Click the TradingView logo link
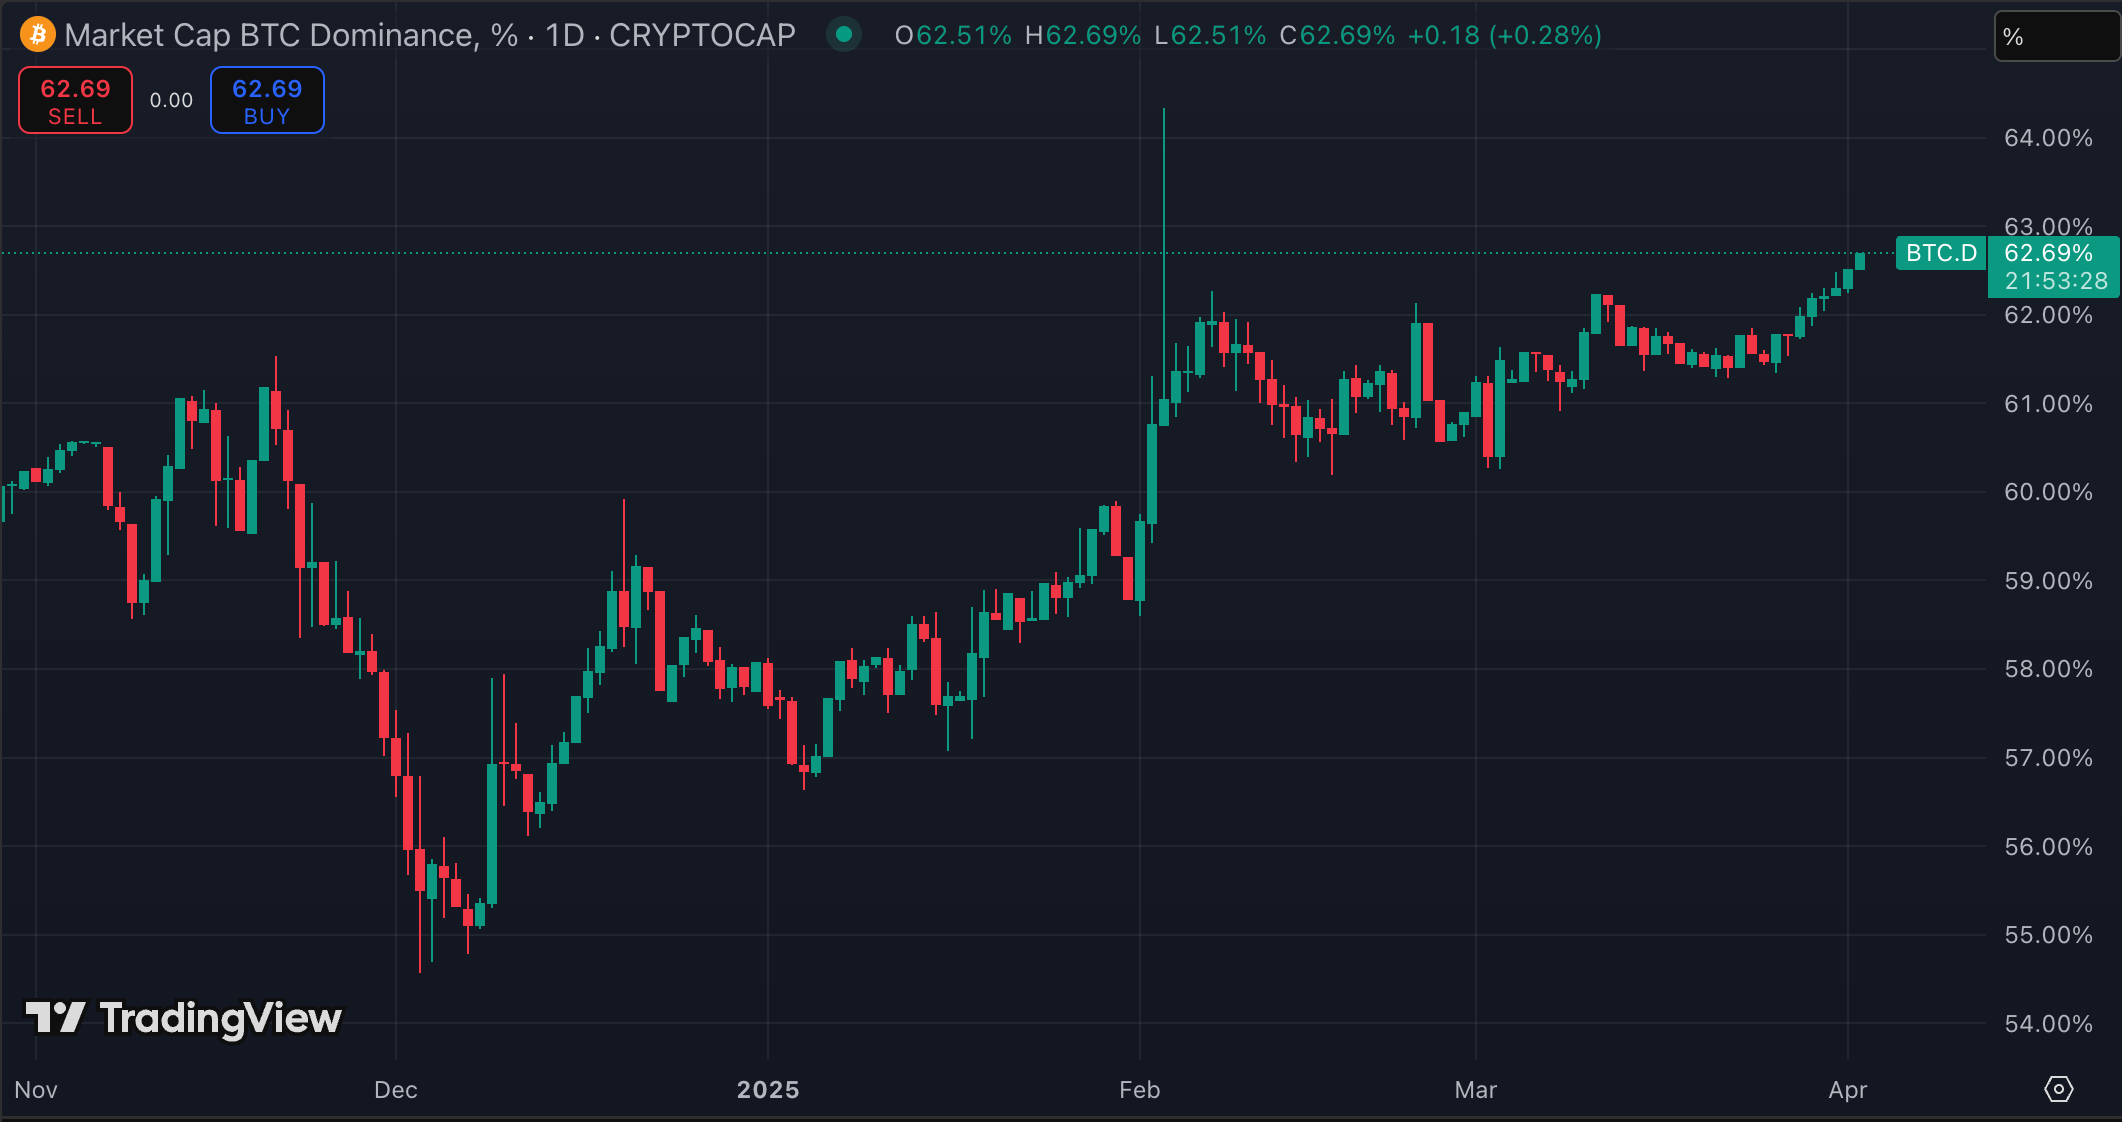The width and height of the screenshot is (2122, 1122). pos(184,1018)
